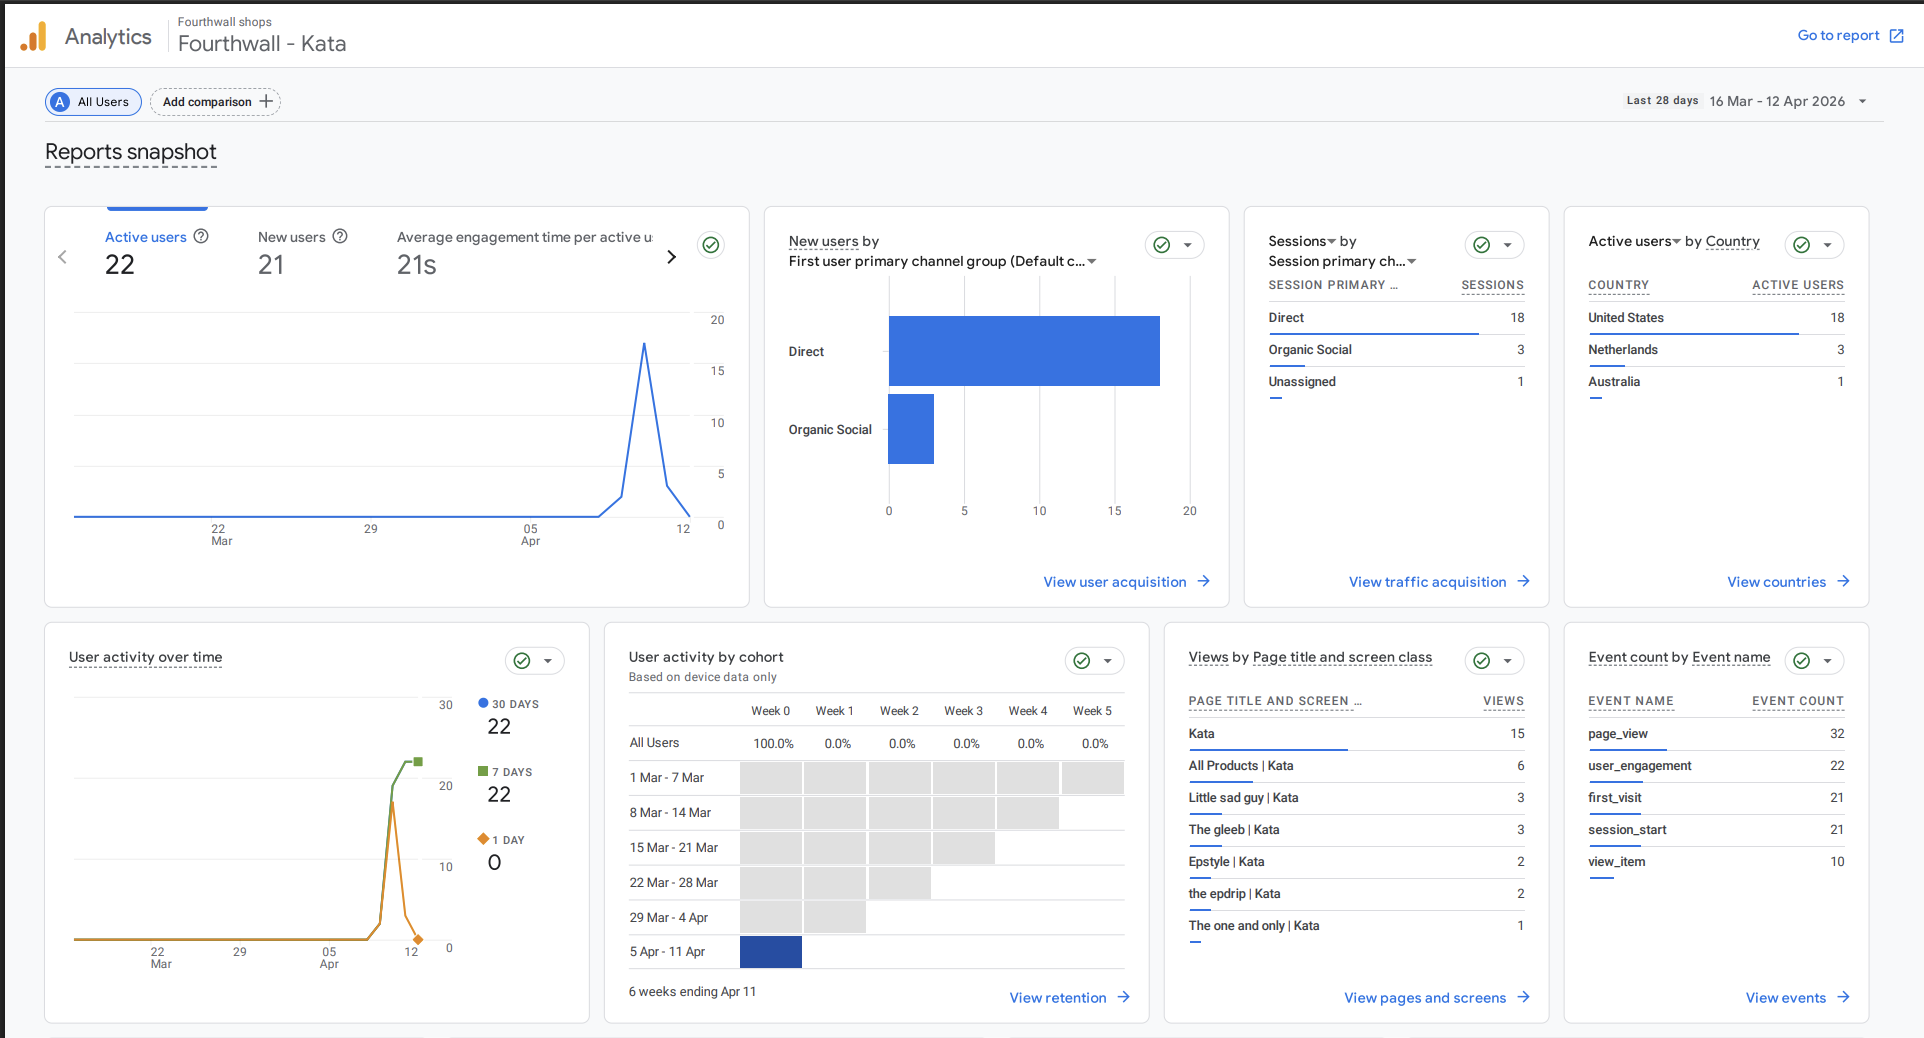Click check status icon on Event count card
Image resolution: width=1924 pixels, height=1038 pixels.
(1801, 661)
